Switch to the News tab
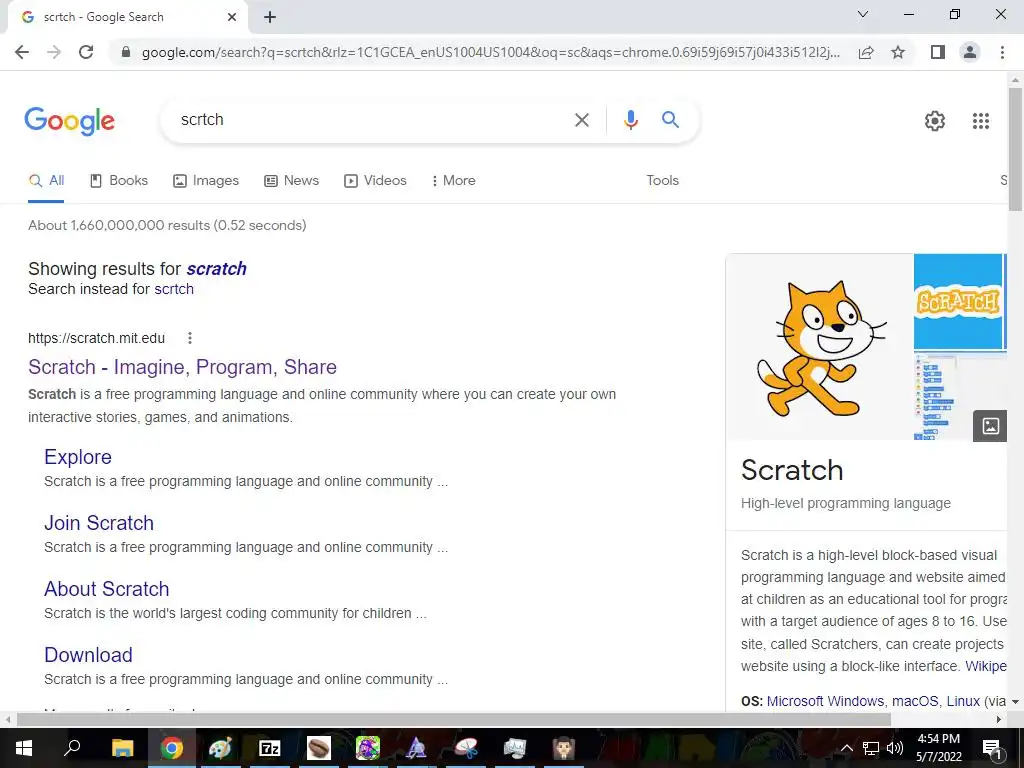Image resolution: width=1024 pixels, height=768 pixels. coord(291,181)
